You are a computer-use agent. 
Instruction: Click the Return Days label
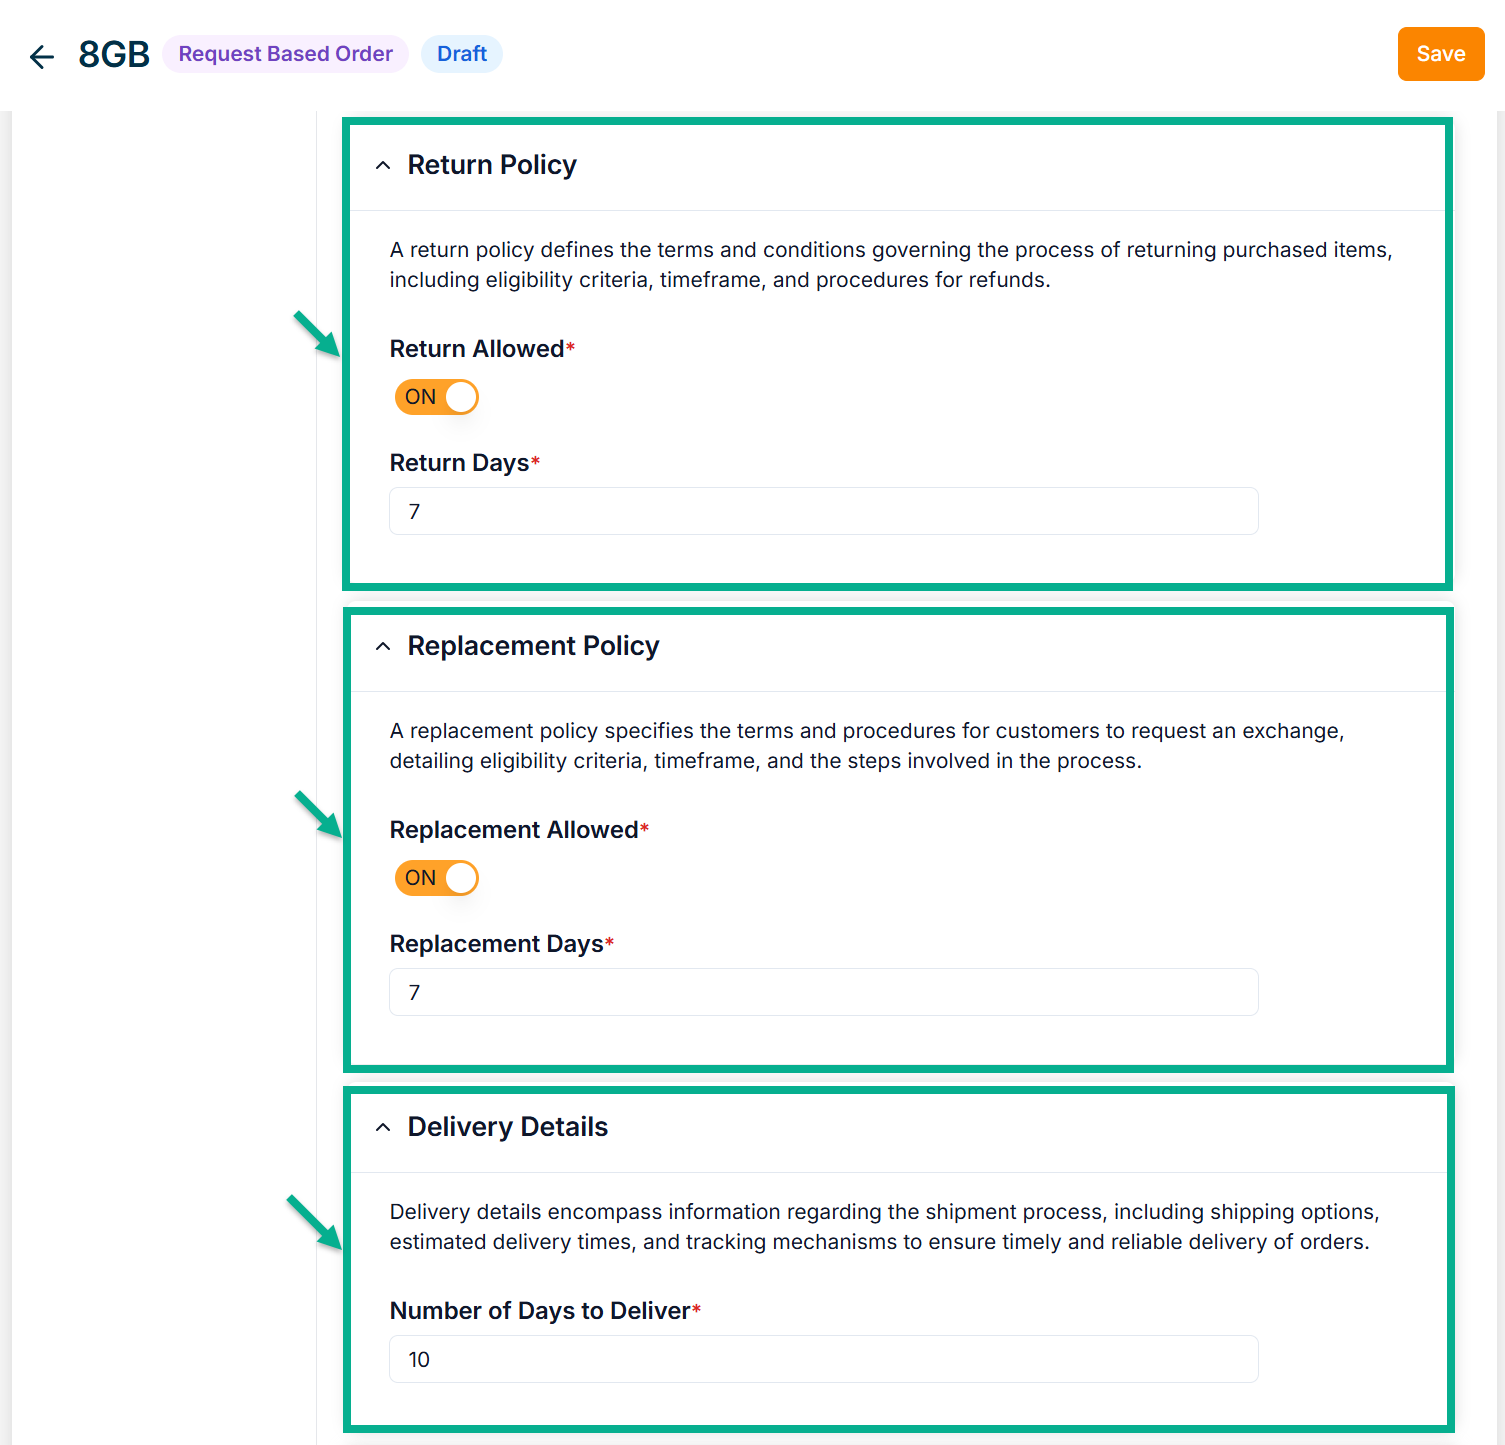click(459, 463)
